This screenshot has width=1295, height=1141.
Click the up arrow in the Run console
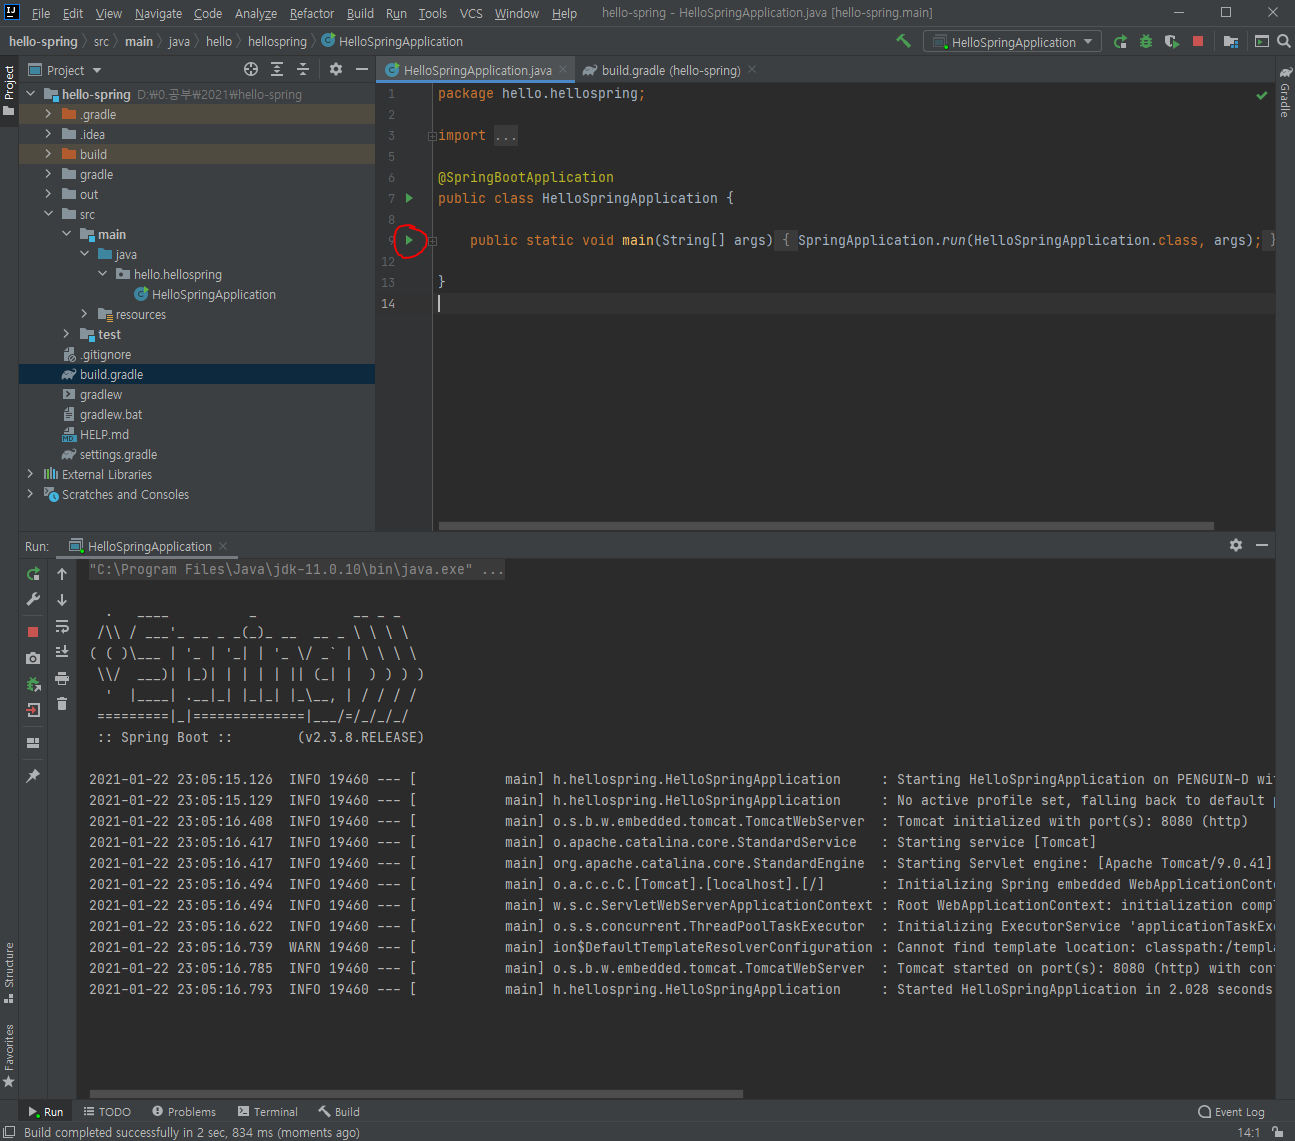(x=62, y=574)
